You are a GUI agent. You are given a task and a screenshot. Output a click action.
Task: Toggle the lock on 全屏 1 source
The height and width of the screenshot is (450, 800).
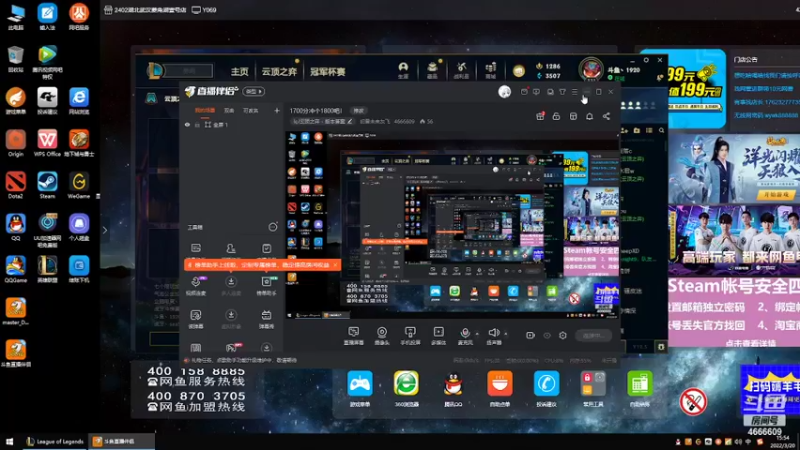click(197, 124)
